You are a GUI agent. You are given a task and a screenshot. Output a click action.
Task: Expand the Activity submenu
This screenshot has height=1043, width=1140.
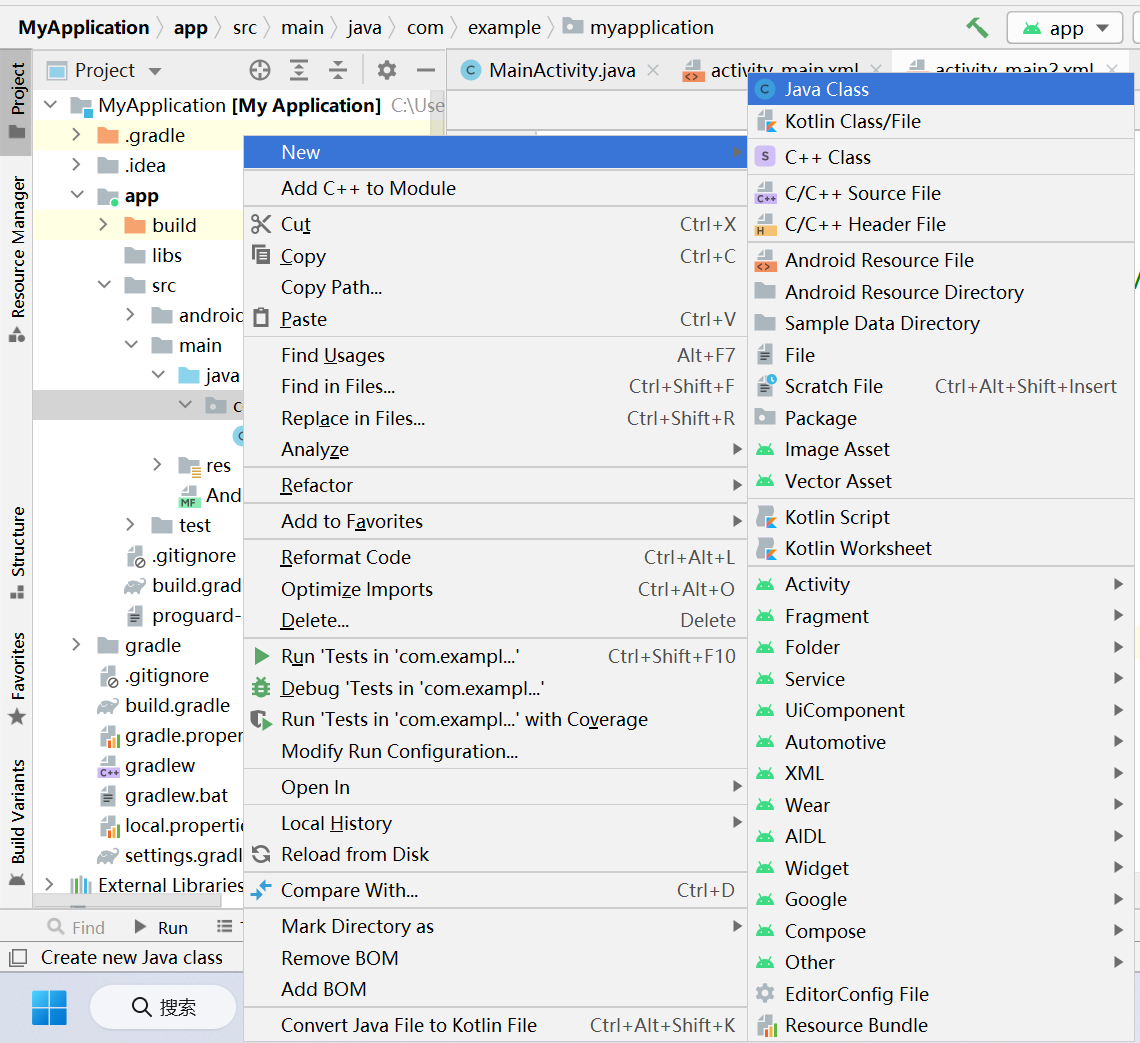tap(941, 584)
